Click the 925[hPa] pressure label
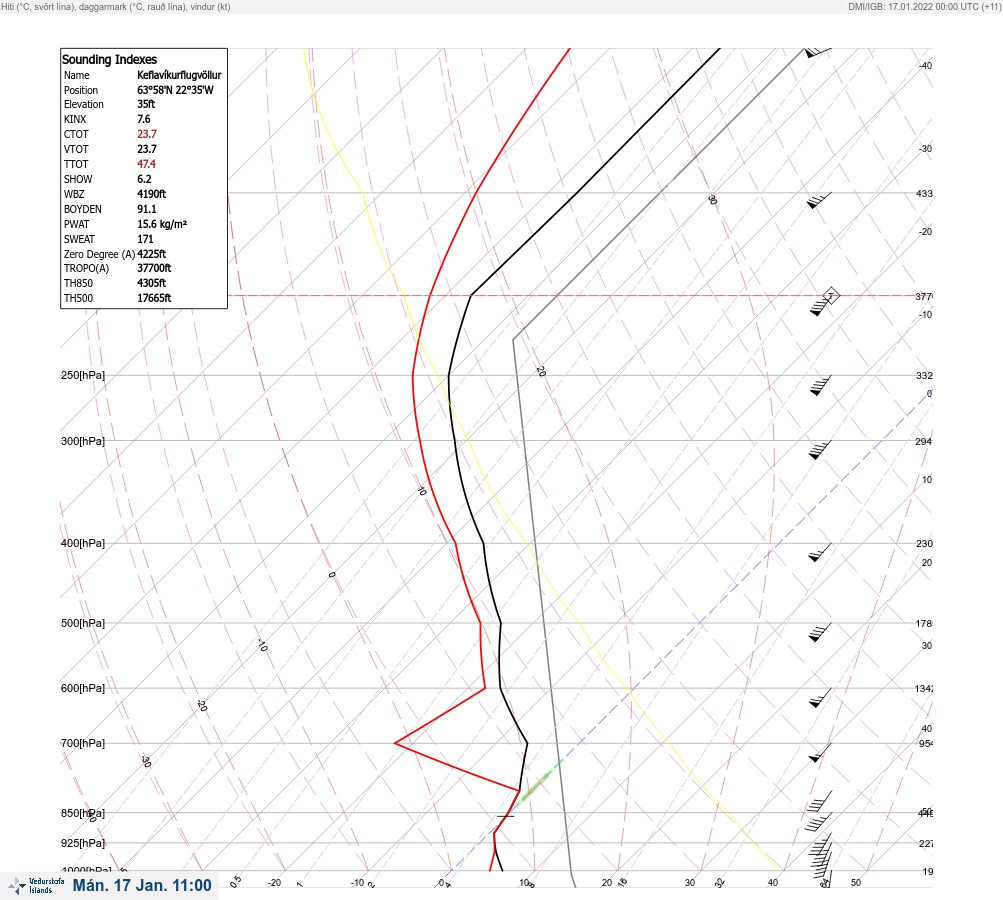Viewport: 1003px width, 900px height. [x=83, y=843]
